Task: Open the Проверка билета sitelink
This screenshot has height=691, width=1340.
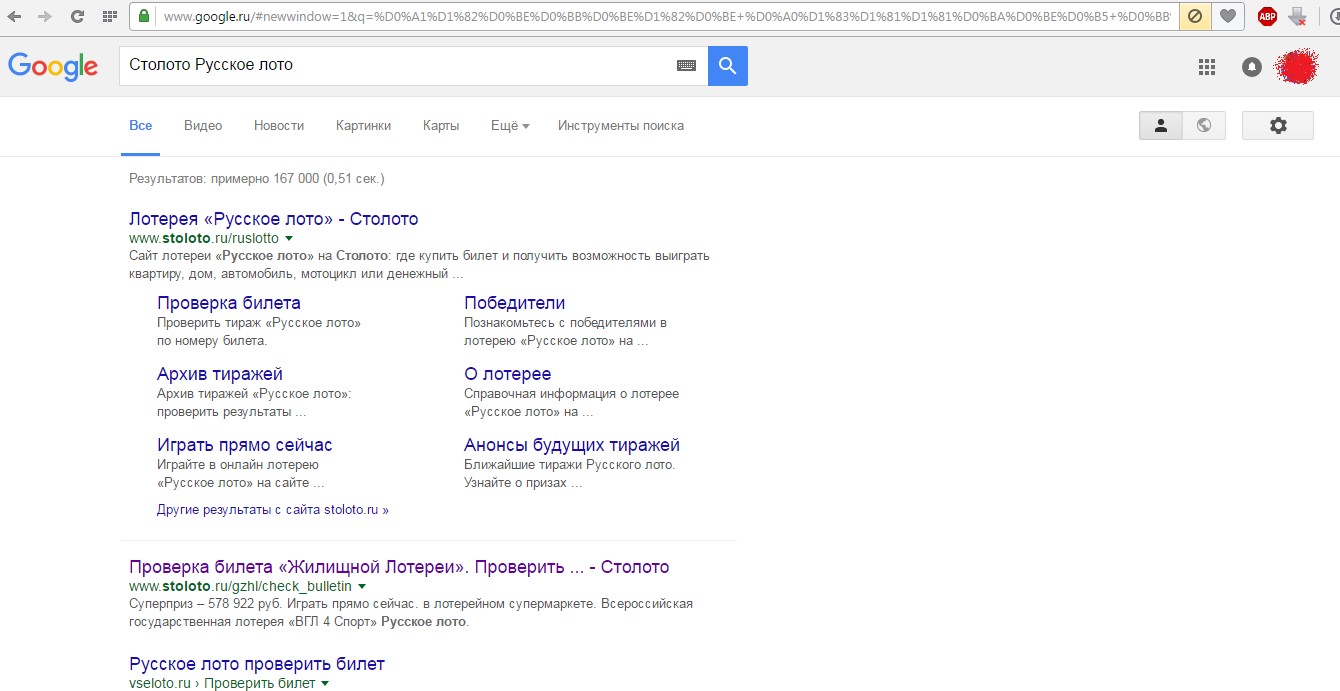Action: click(229, 303)
